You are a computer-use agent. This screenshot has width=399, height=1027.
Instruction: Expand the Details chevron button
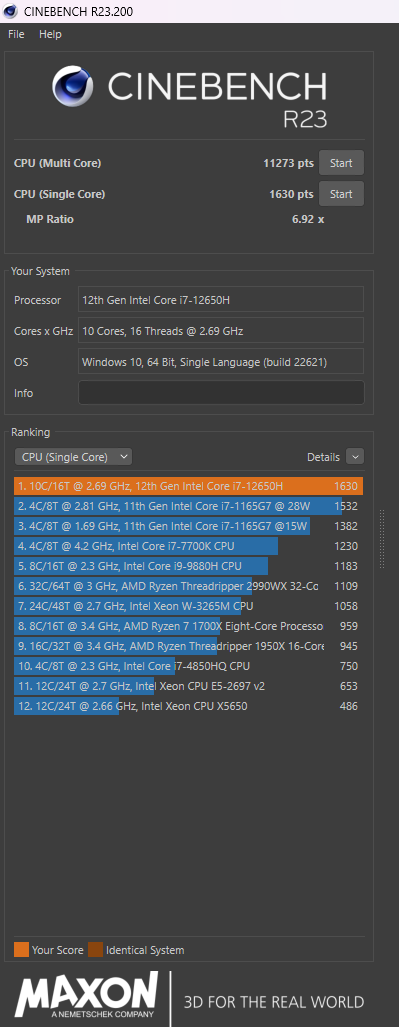[x=355, y=457]
